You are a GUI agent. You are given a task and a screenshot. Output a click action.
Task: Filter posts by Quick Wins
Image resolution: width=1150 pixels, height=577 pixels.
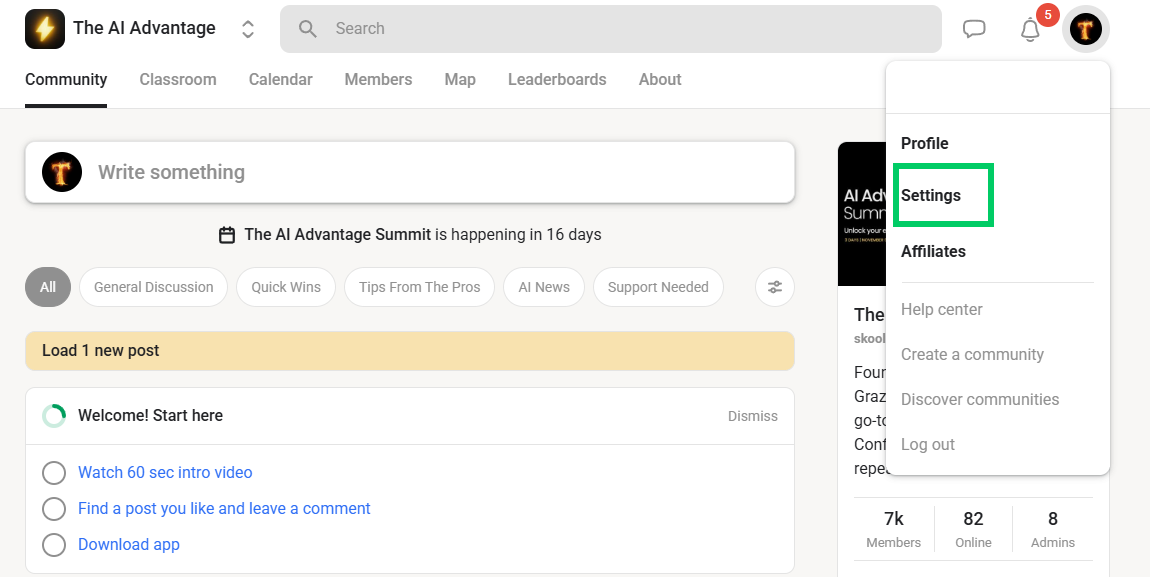coord(286,287)
